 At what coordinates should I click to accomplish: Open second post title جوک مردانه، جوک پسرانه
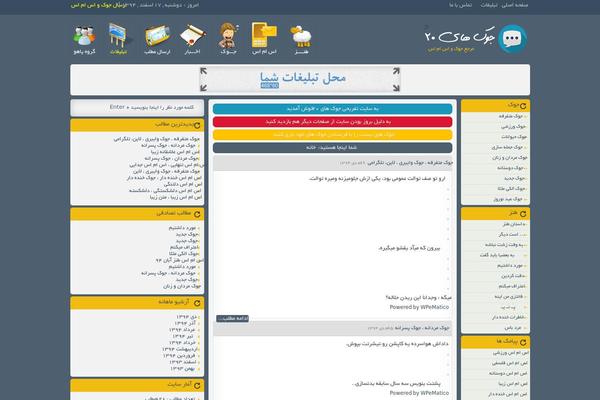pyautogui.click(x=422, y=328)
